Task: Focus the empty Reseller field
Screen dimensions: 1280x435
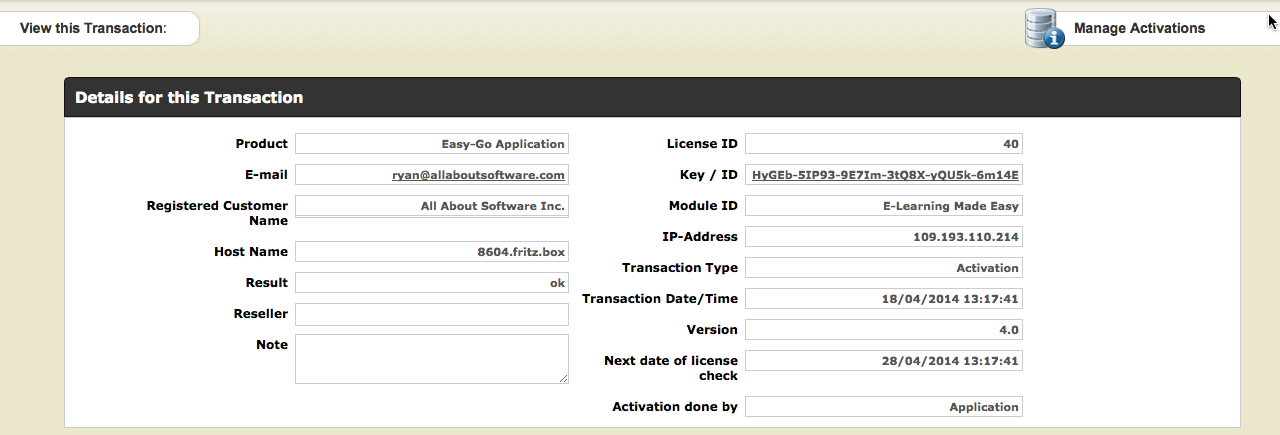Action: click(432, 314)
